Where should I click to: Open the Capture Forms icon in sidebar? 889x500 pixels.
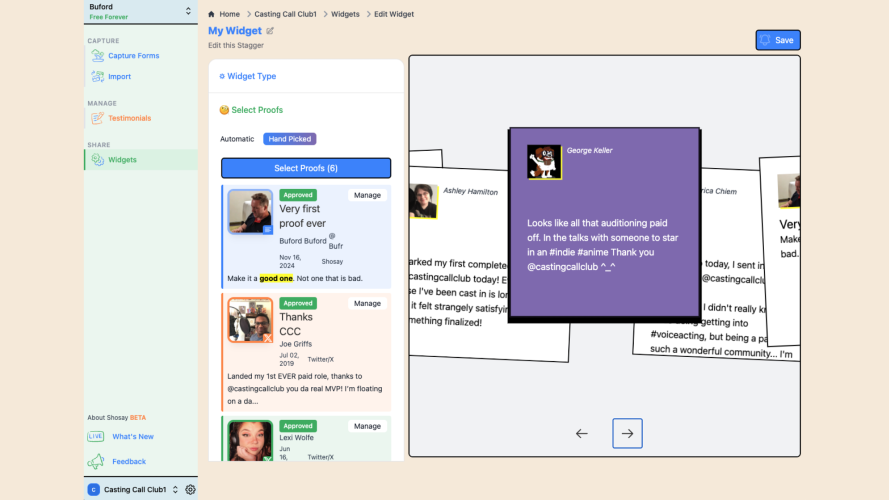coord(98,56)
